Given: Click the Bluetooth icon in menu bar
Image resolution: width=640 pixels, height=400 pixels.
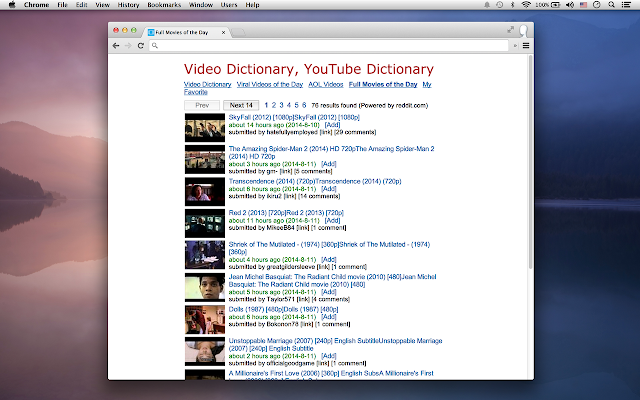Looking at the screenshot, I should tap(513, 5).
